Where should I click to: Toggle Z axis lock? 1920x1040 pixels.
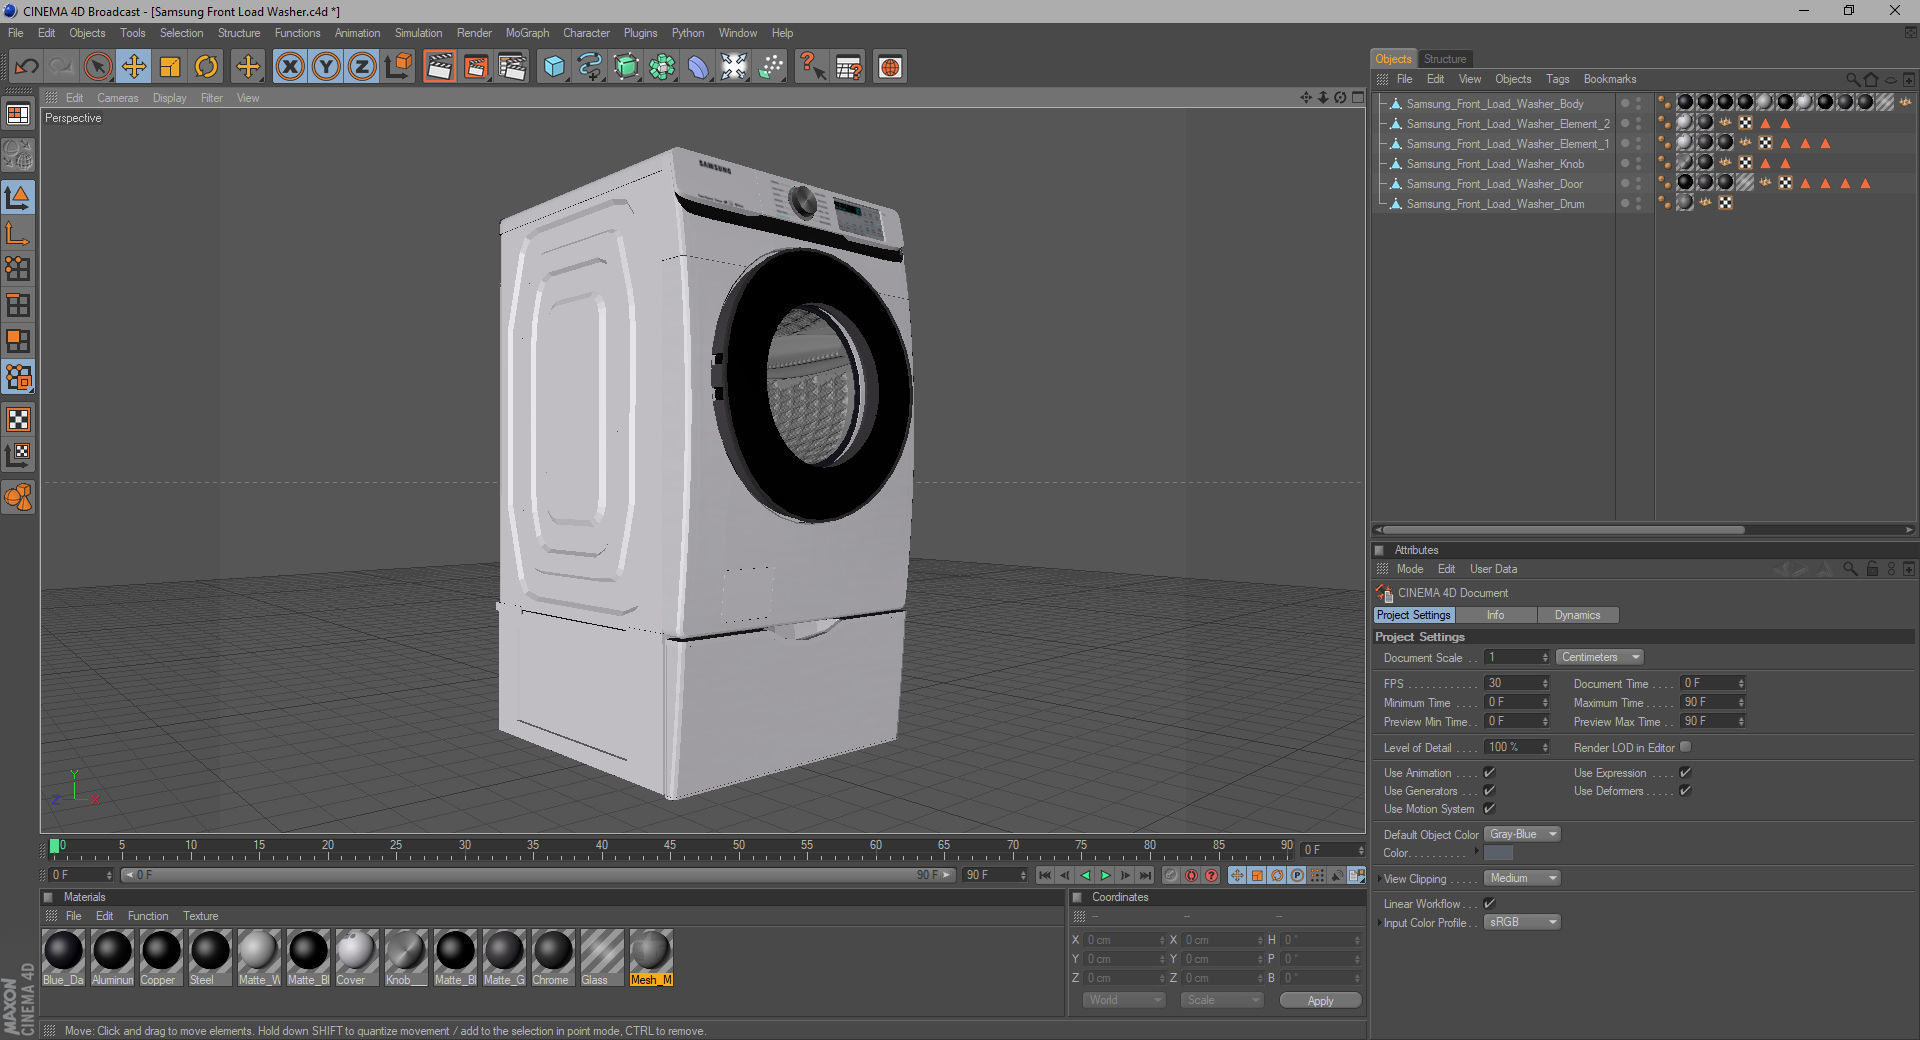362,67
